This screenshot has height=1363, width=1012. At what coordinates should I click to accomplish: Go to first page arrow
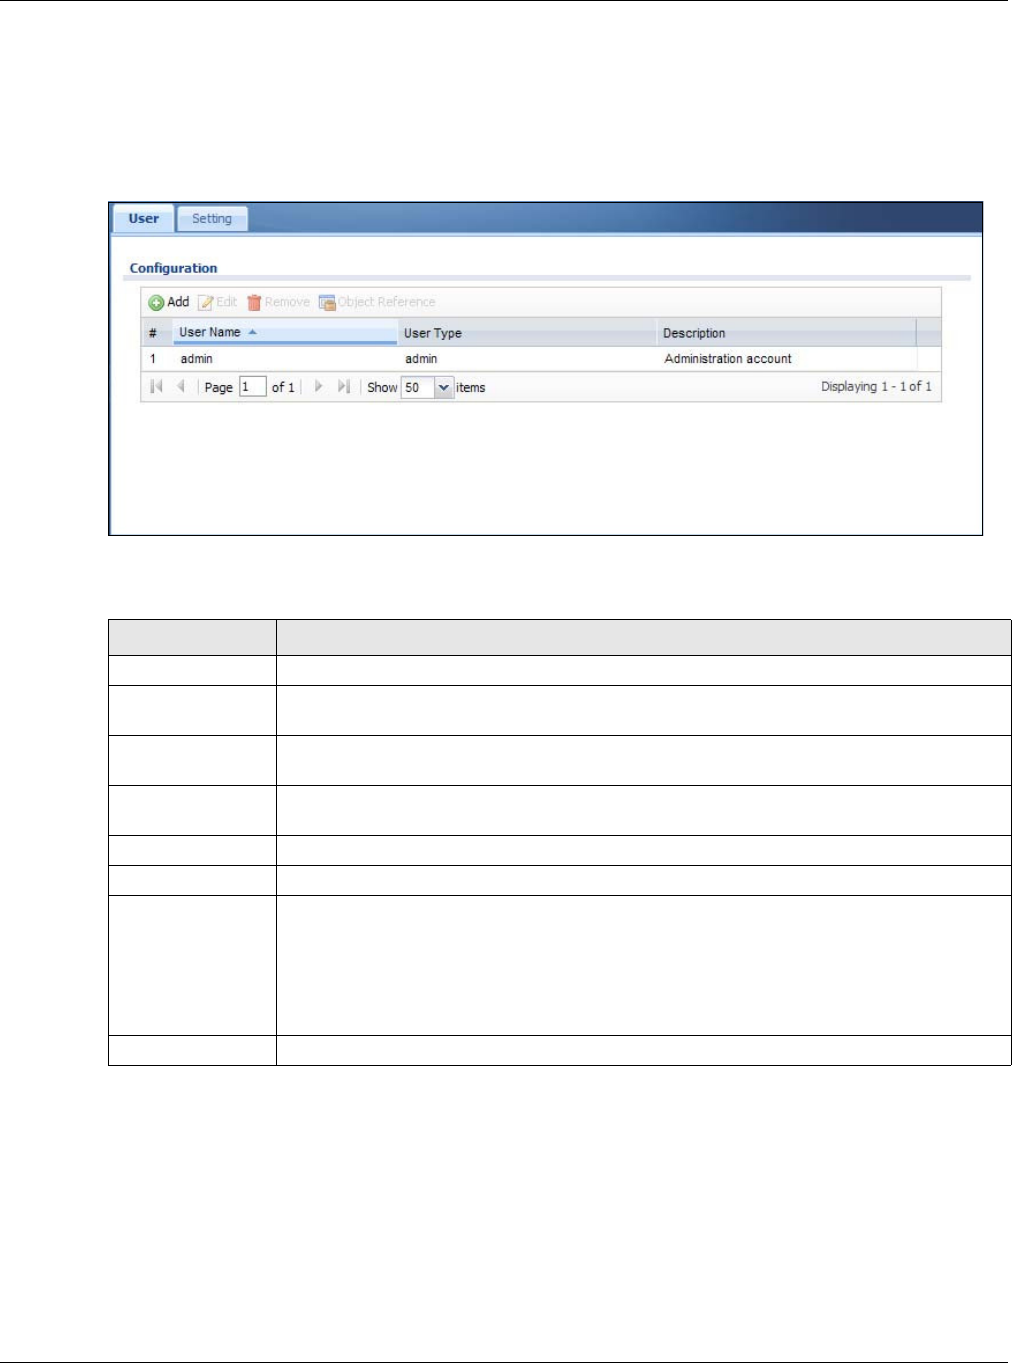pos(156,387)
